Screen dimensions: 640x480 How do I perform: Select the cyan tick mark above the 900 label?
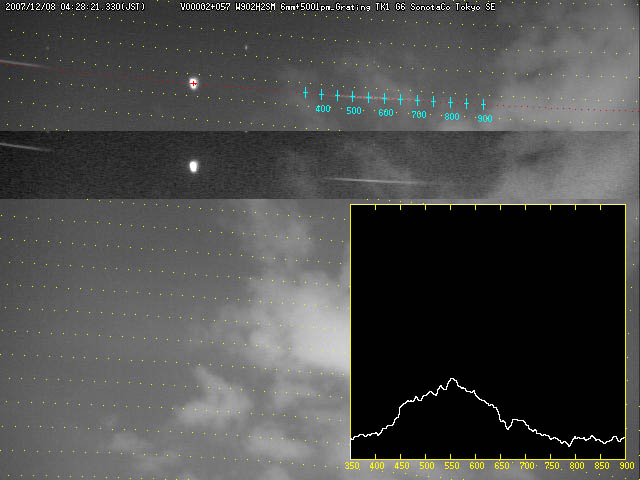coord(483,104)
